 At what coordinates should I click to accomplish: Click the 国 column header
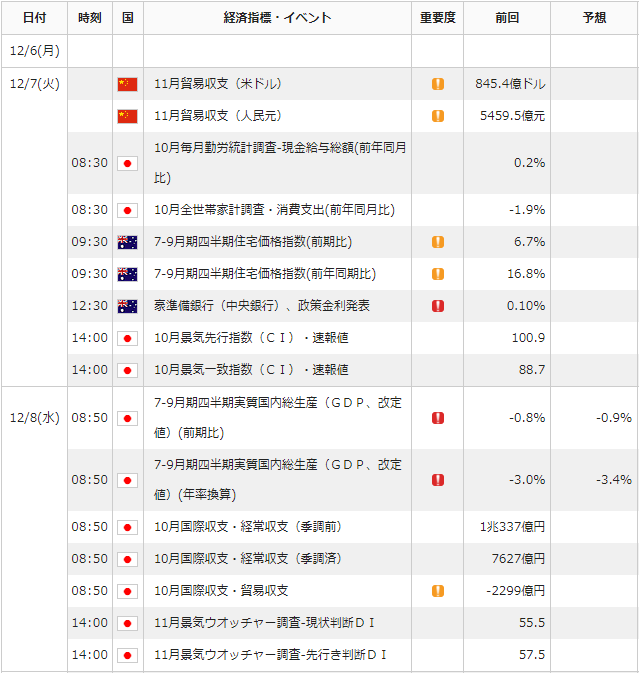128,18
